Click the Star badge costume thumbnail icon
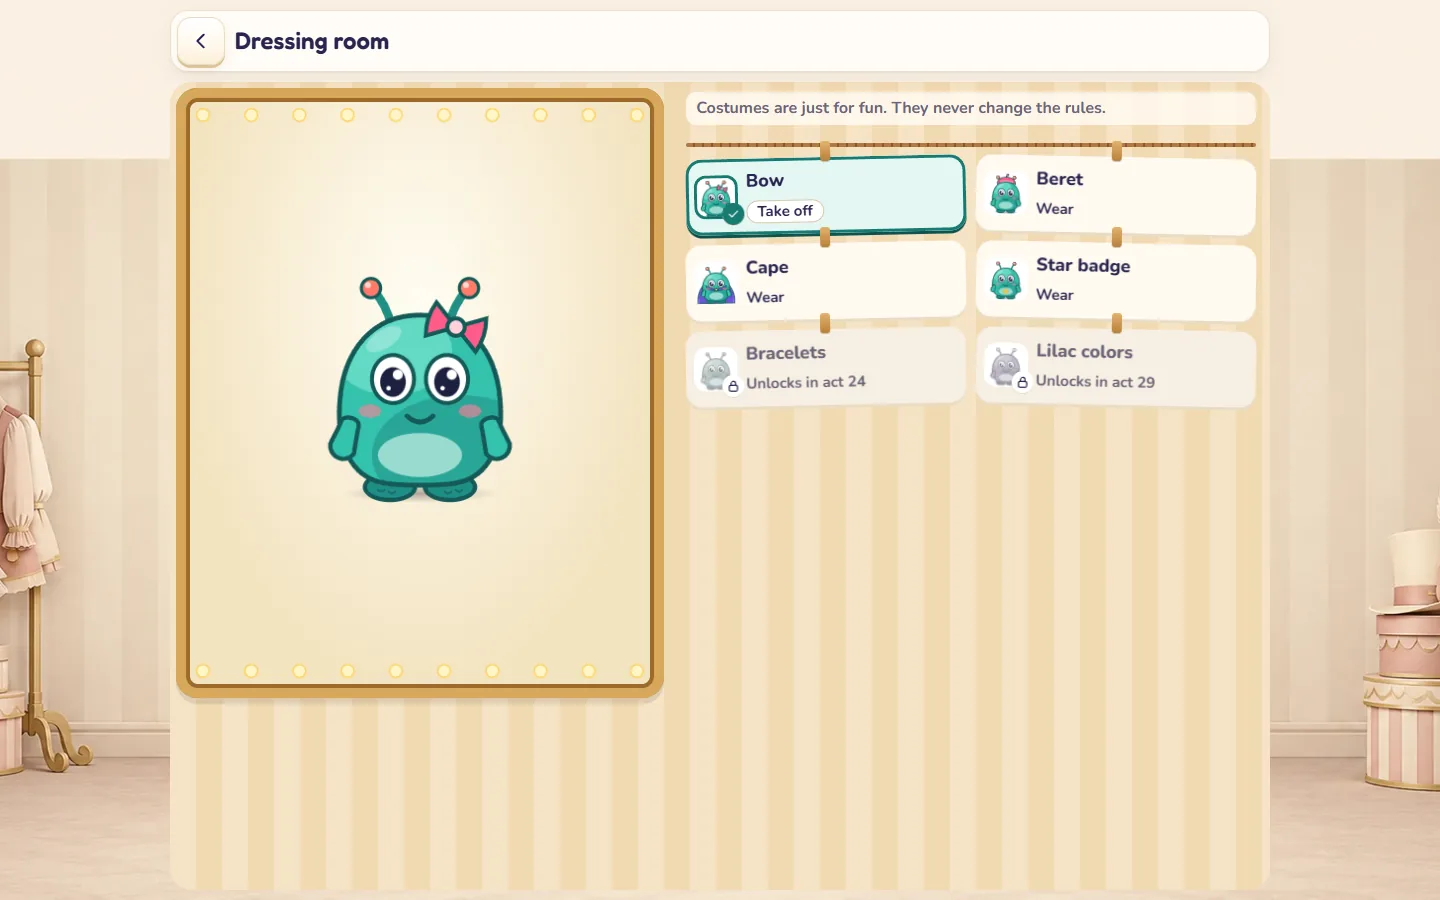 pyautogui.click(x=1006, y=280)
